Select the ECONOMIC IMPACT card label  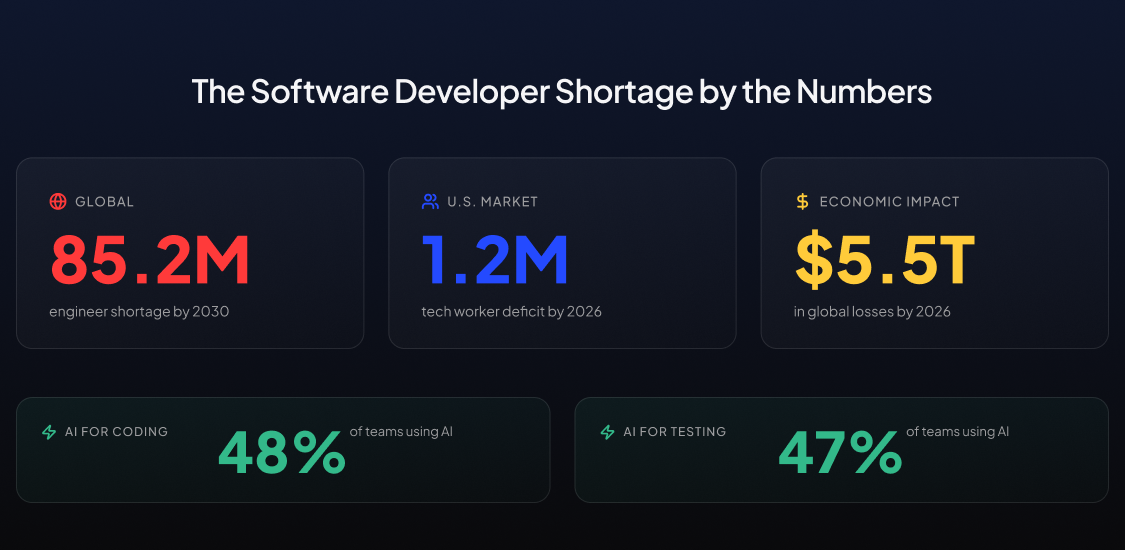[889, 202]
